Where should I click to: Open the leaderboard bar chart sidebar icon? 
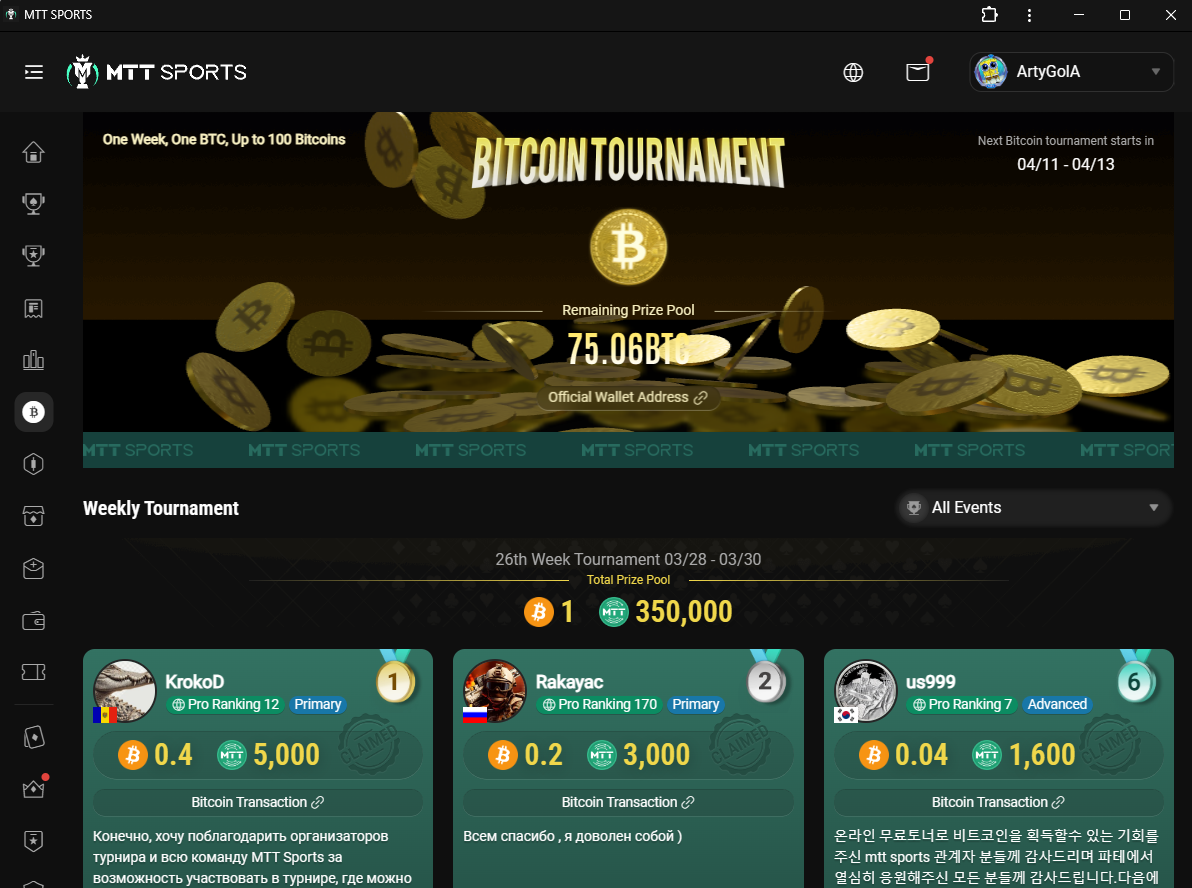pos(33,360)
